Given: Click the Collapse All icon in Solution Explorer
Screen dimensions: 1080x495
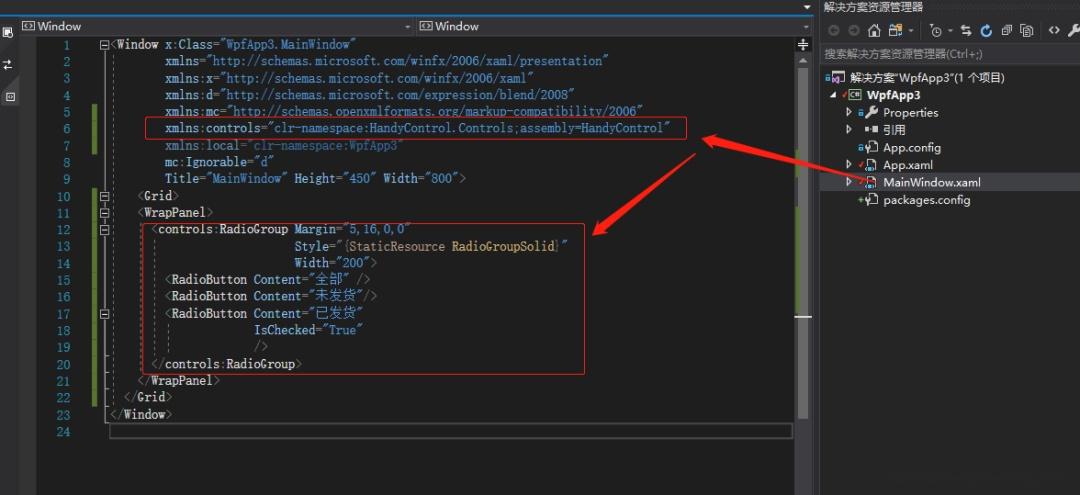Looking at the screenshot, I should (1006, 30).
